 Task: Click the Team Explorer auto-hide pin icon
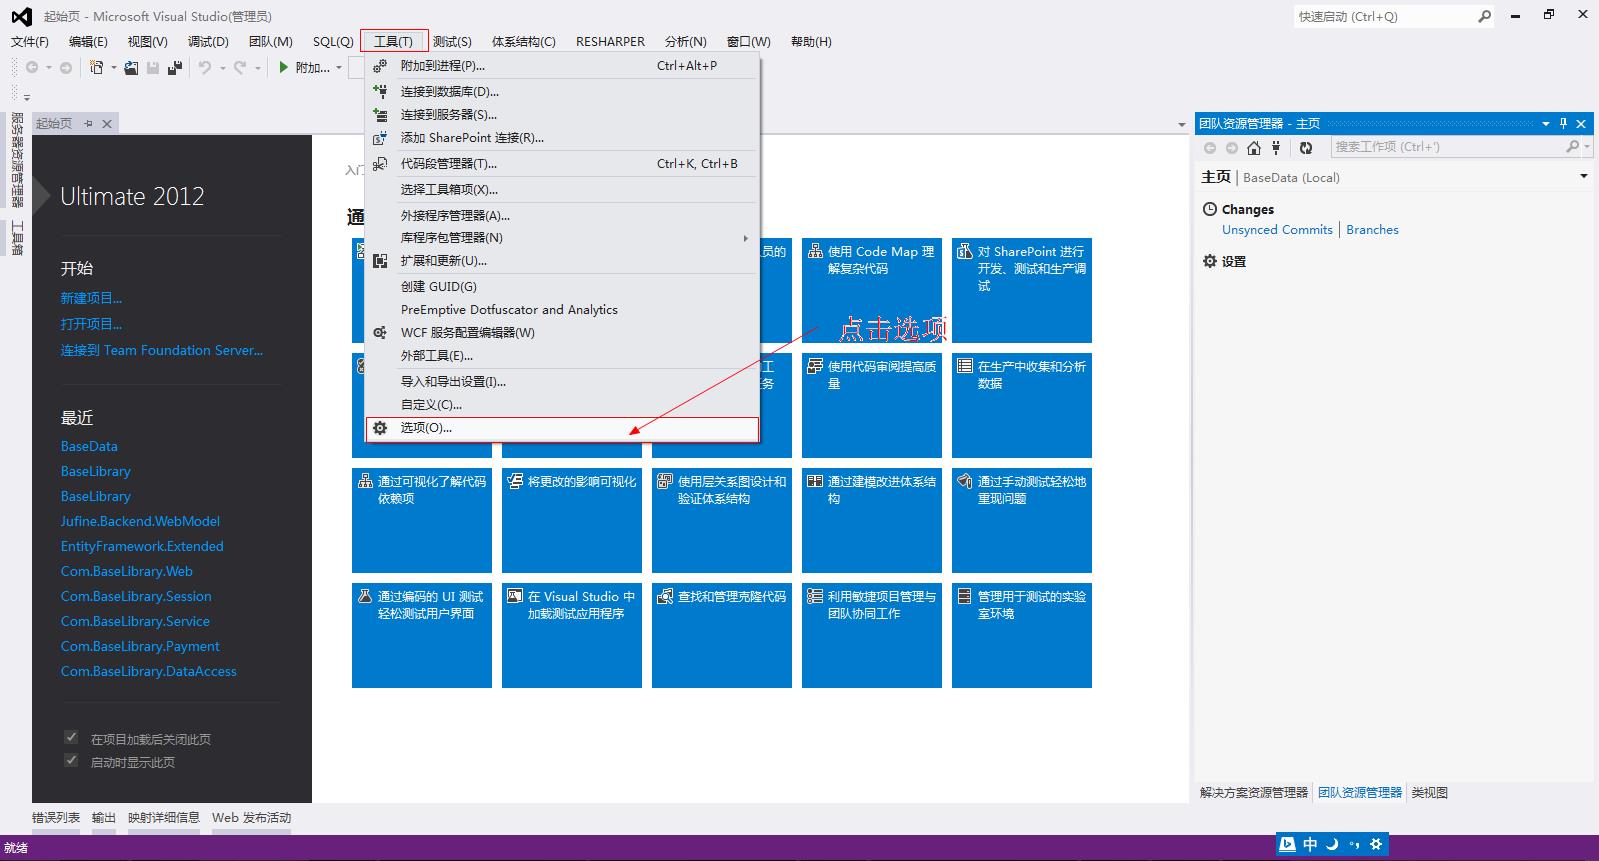(1564, 123)
